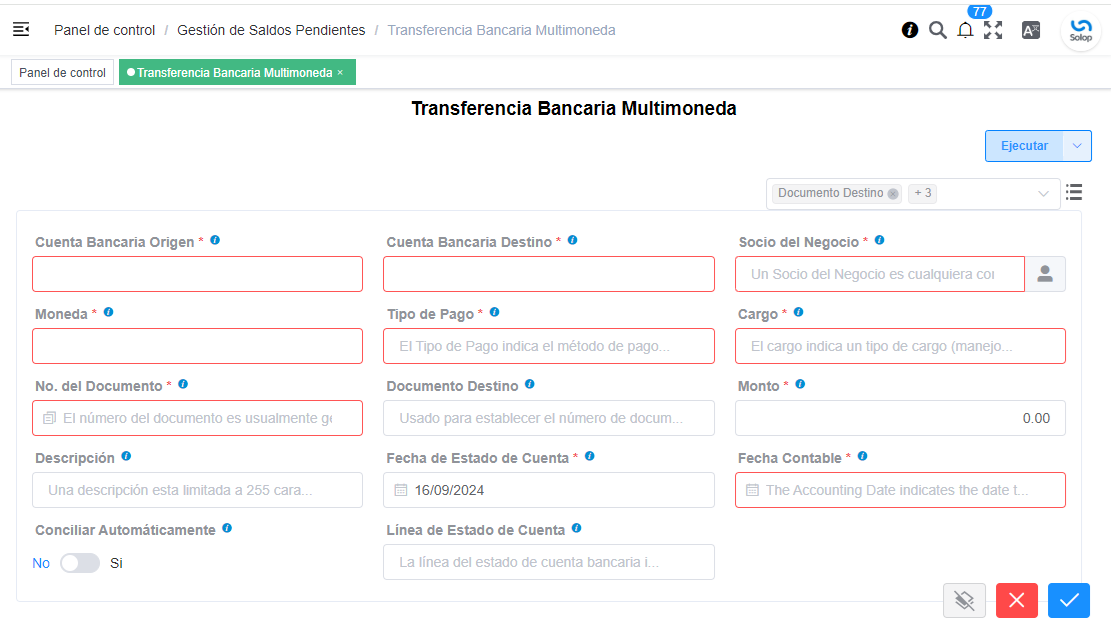The height and width of the screenshot is (625, 1111).
Task: Select the No label of toggle
Action: point(41,563)
